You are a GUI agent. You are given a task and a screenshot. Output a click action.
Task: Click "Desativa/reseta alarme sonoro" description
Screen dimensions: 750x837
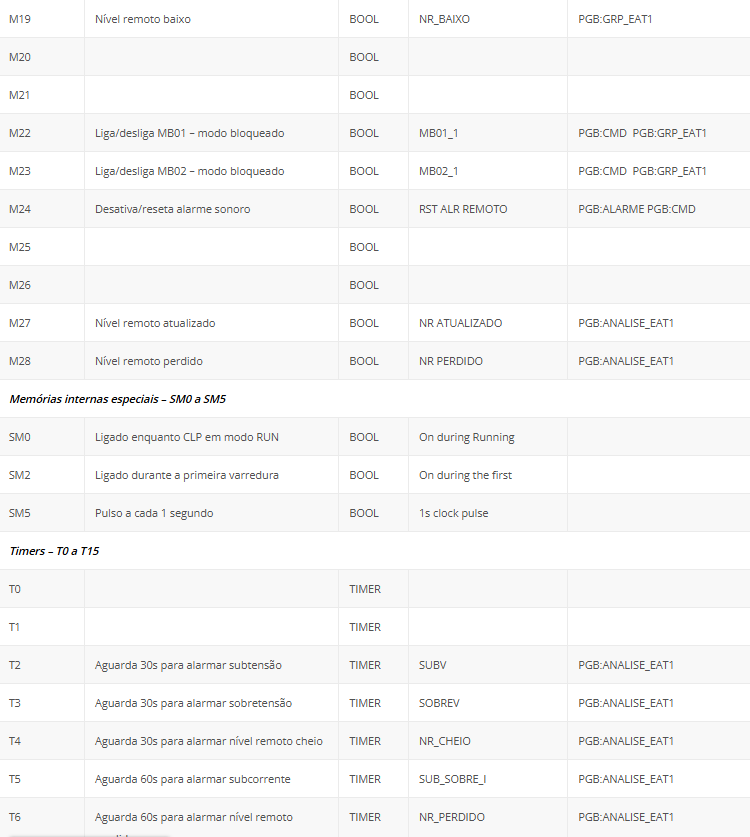(x=172, y=209)
